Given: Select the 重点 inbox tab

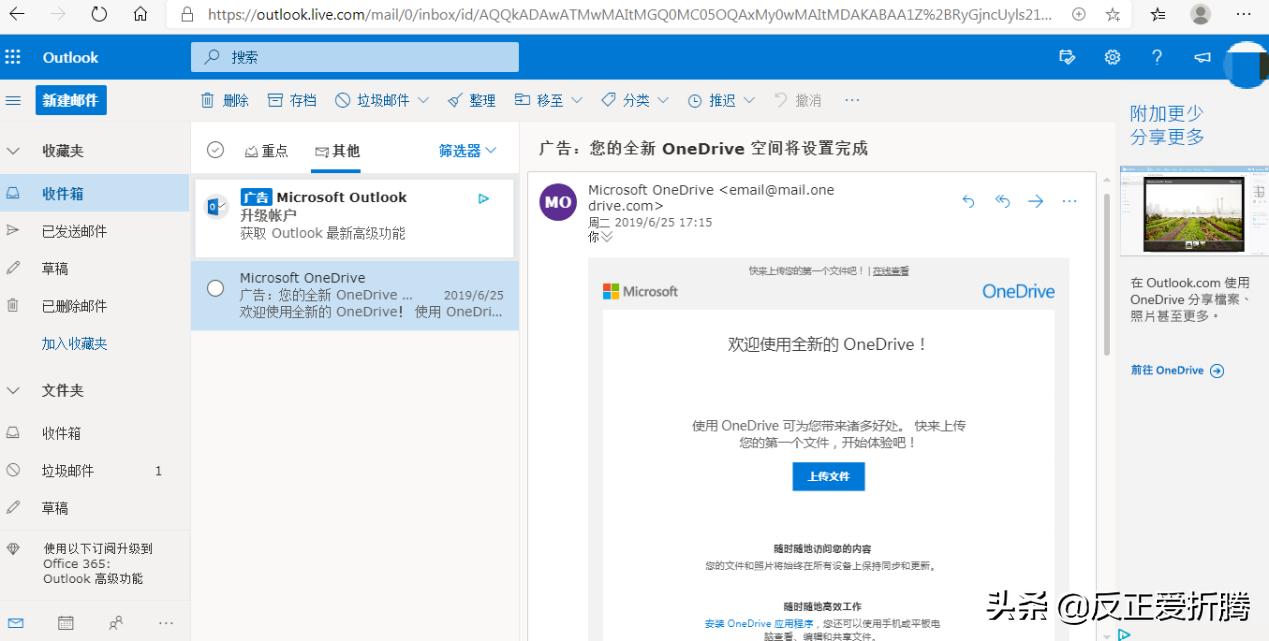Looking at the screenshot, I should pos(266,150).
